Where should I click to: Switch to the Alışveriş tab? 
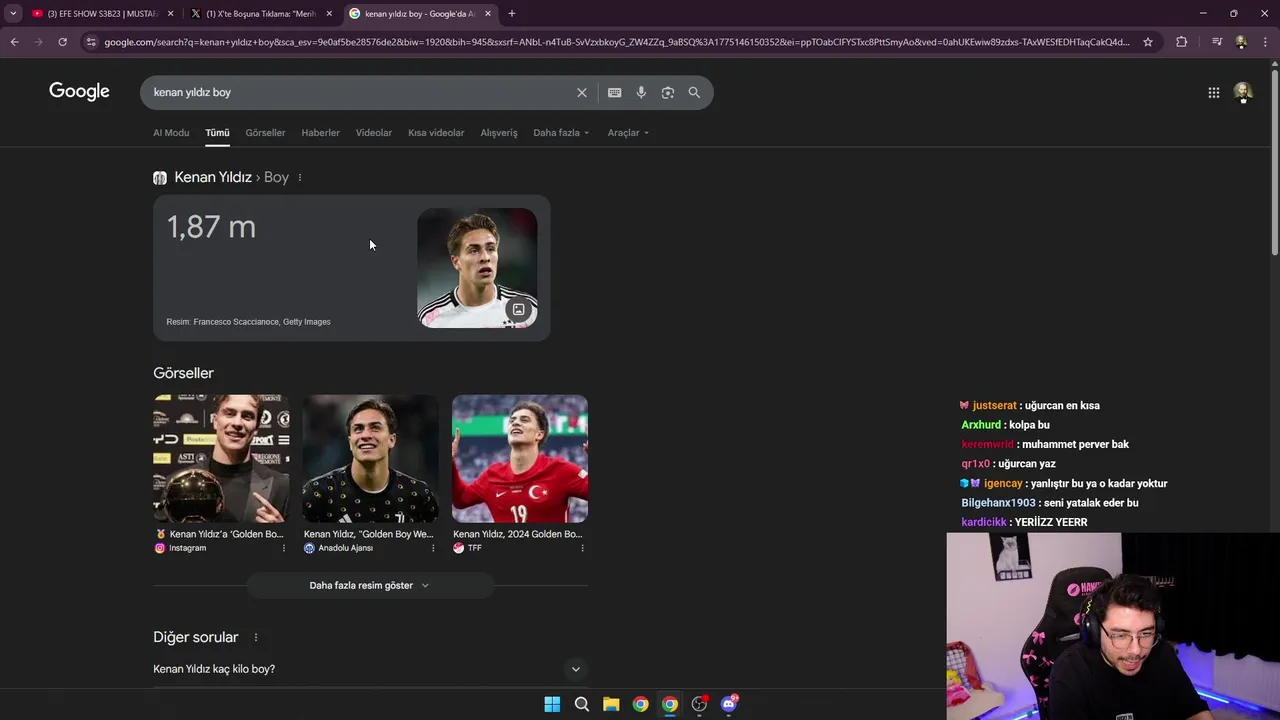[x=499, y=132]
